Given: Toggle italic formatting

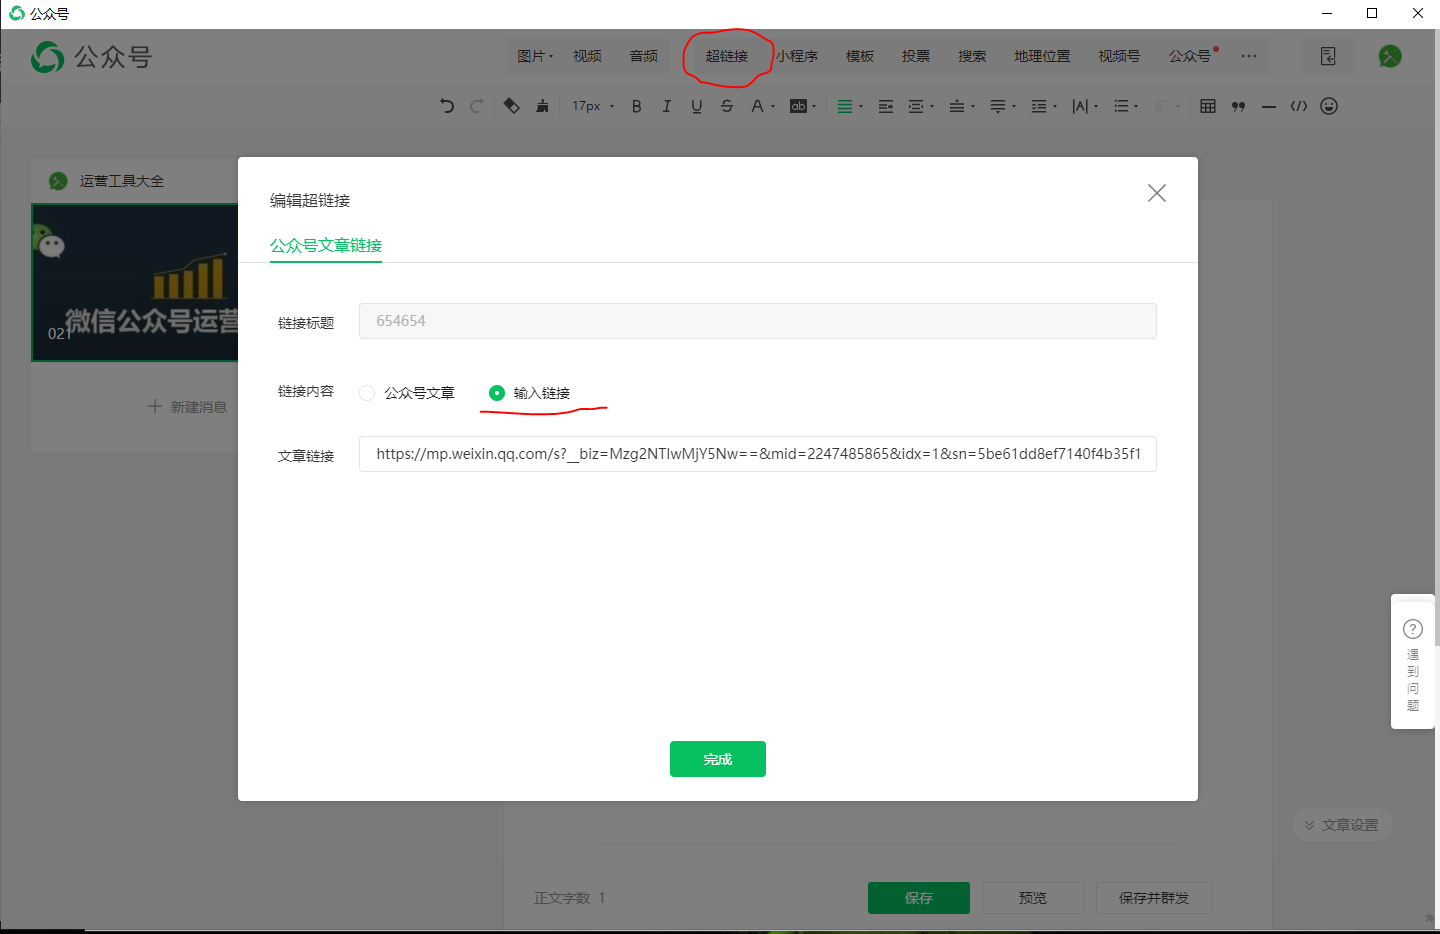Looking at the screenshot, I should [666, 106].
